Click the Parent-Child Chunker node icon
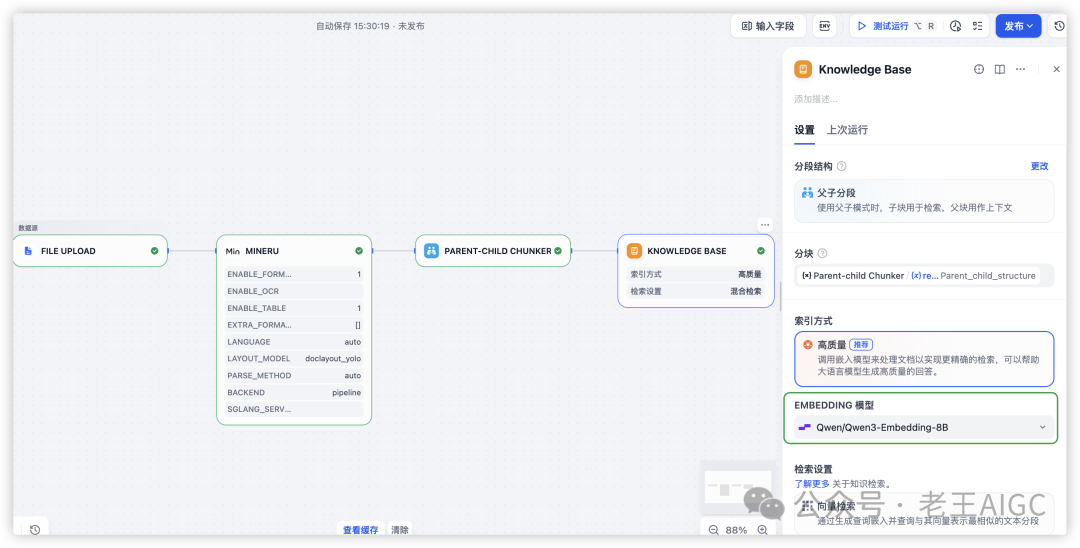 (x=432, y=251)
